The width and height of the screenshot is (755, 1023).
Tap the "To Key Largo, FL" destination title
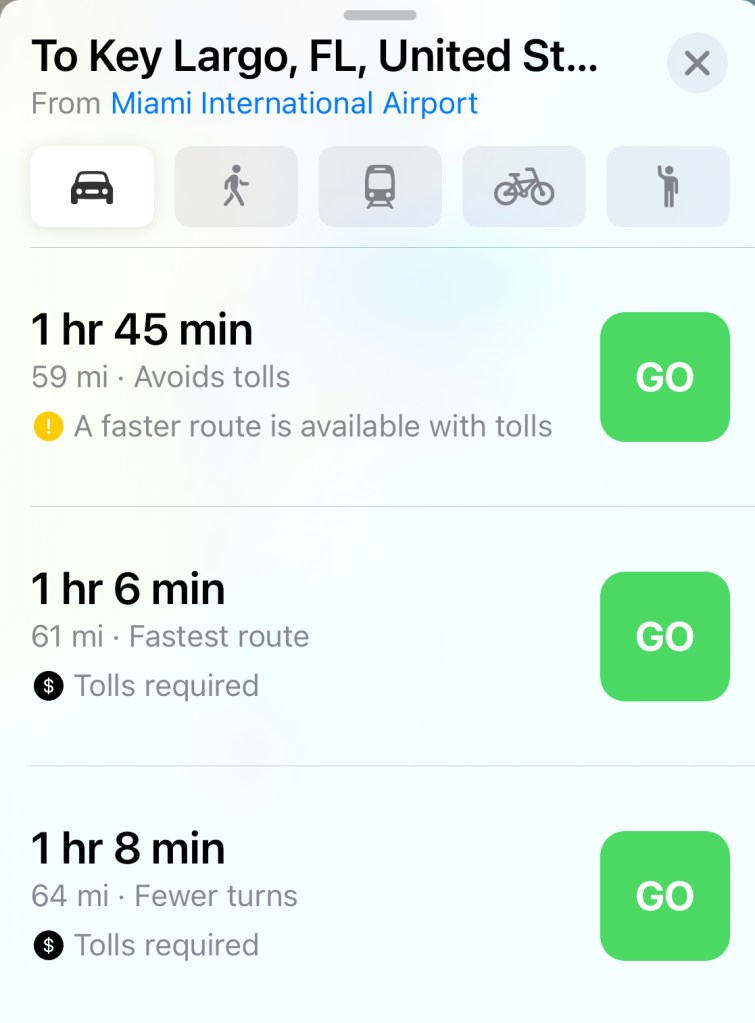314,57
